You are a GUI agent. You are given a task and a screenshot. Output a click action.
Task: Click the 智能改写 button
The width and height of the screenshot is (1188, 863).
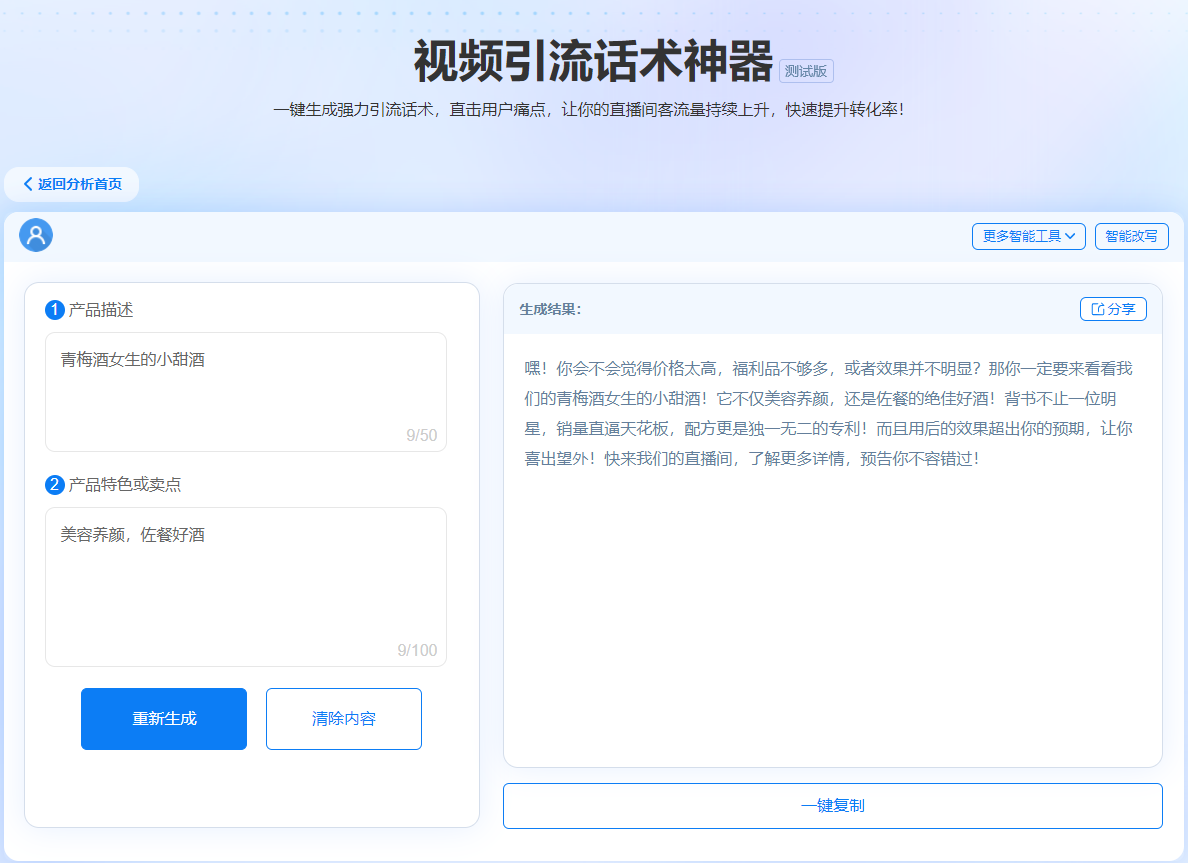coord(1131,236)
